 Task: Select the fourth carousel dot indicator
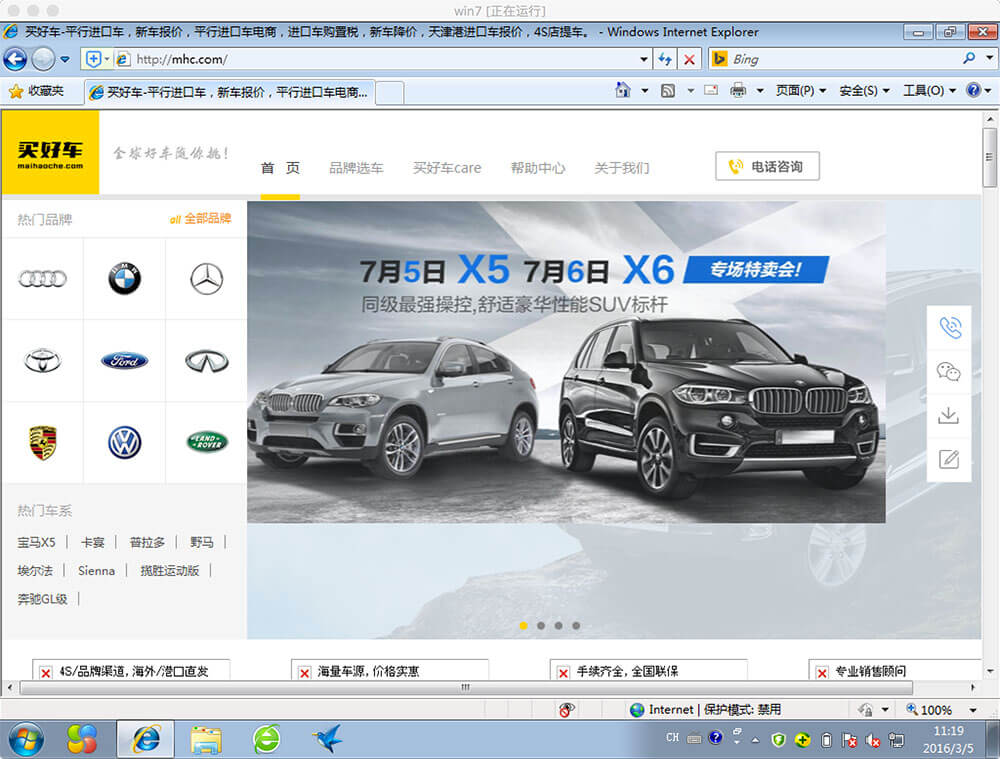coord(576,626)
